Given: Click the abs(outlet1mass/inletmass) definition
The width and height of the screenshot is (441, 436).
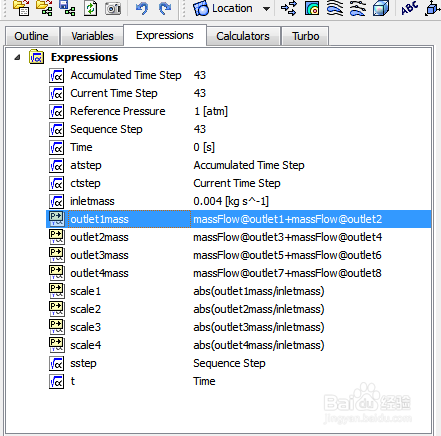Looking at the screenshot, I should tap(259, 291).
